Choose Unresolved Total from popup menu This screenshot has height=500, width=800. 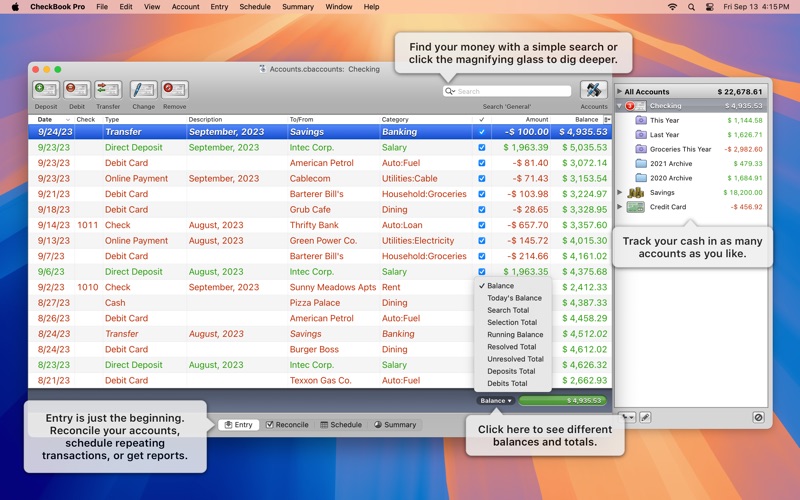click(x=513, y=359)
